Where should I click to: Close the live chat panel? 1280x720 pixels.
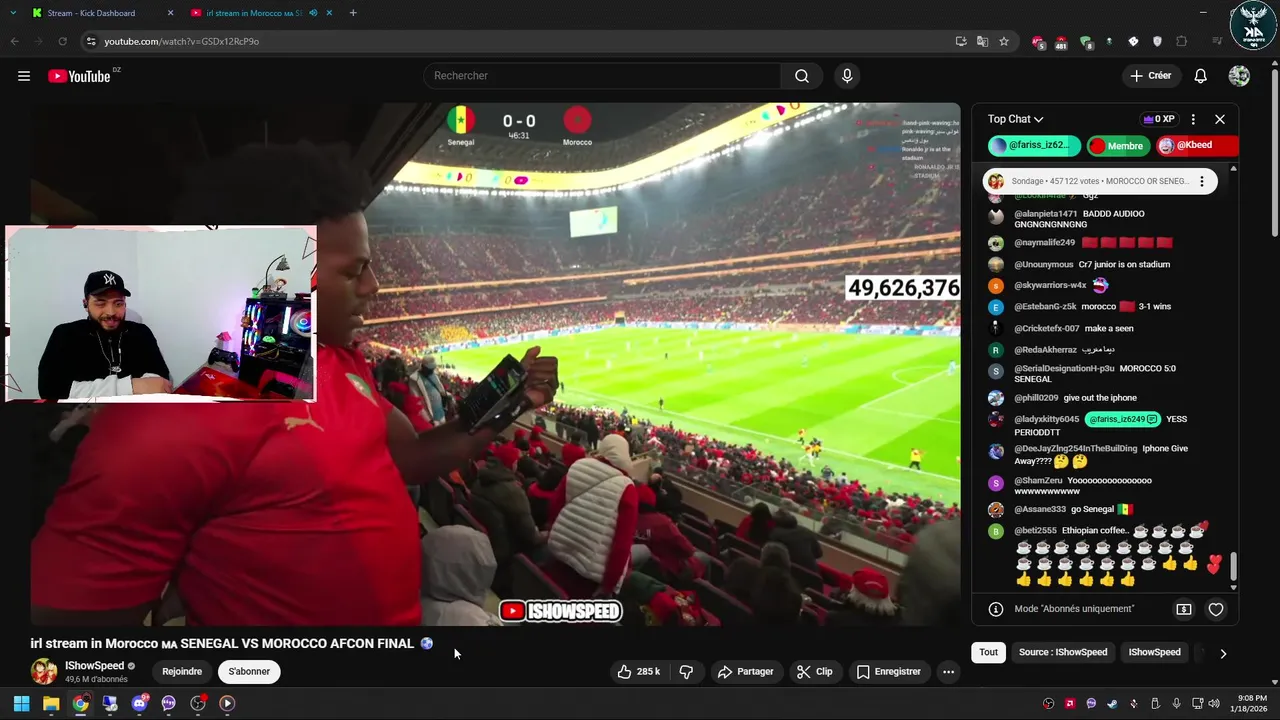point(1220,119)
